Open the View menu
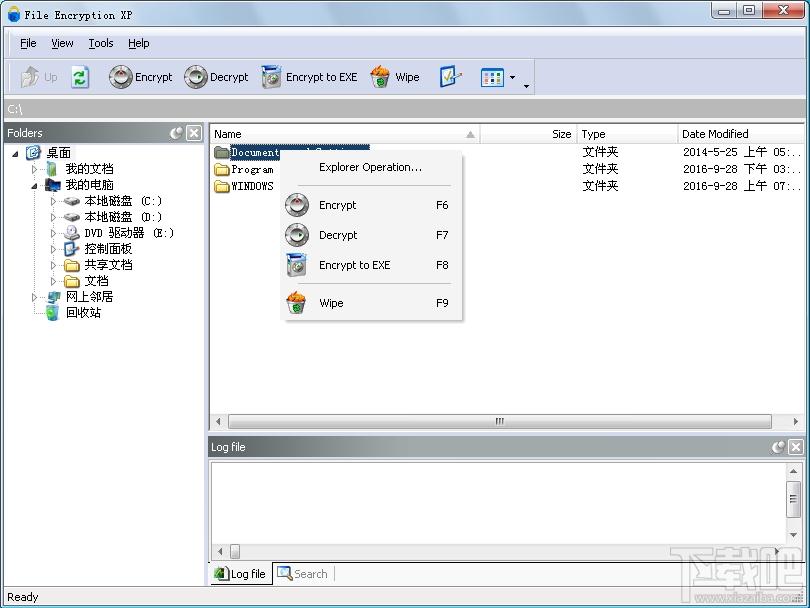 (x=62, y=43)
